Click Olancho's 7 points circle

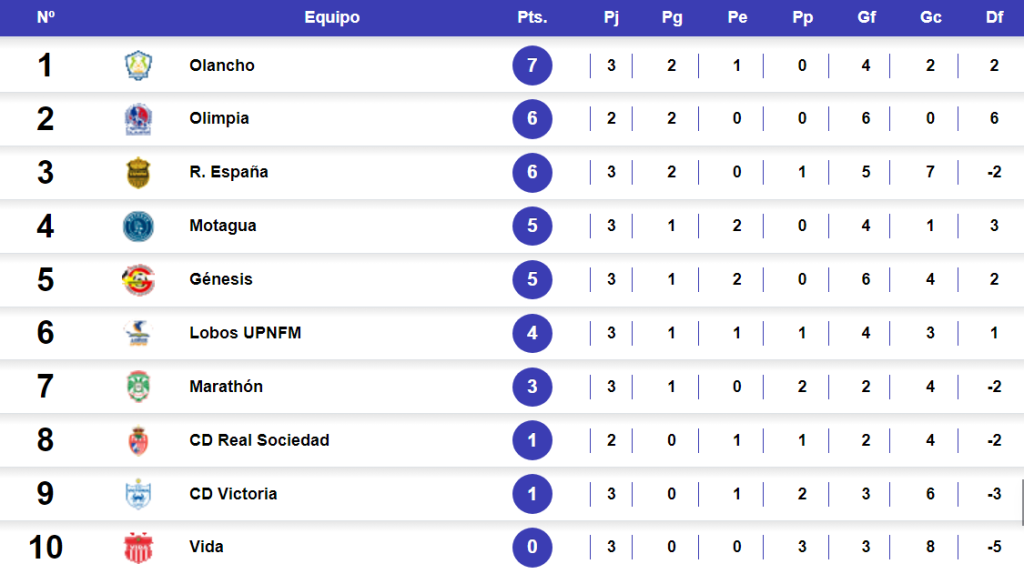pos(532,66)
